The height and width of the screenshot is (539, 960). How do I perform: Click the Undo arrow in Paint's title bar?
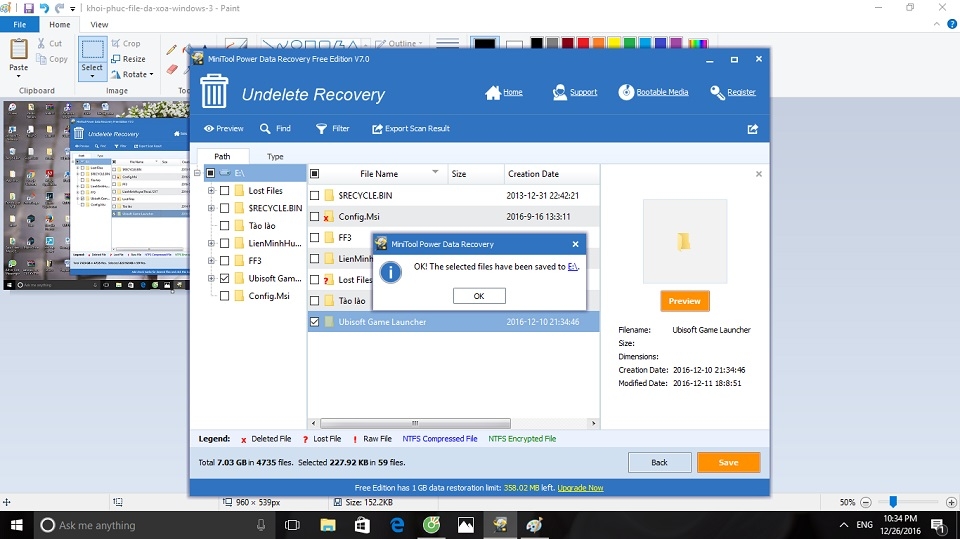coord(44,8)
